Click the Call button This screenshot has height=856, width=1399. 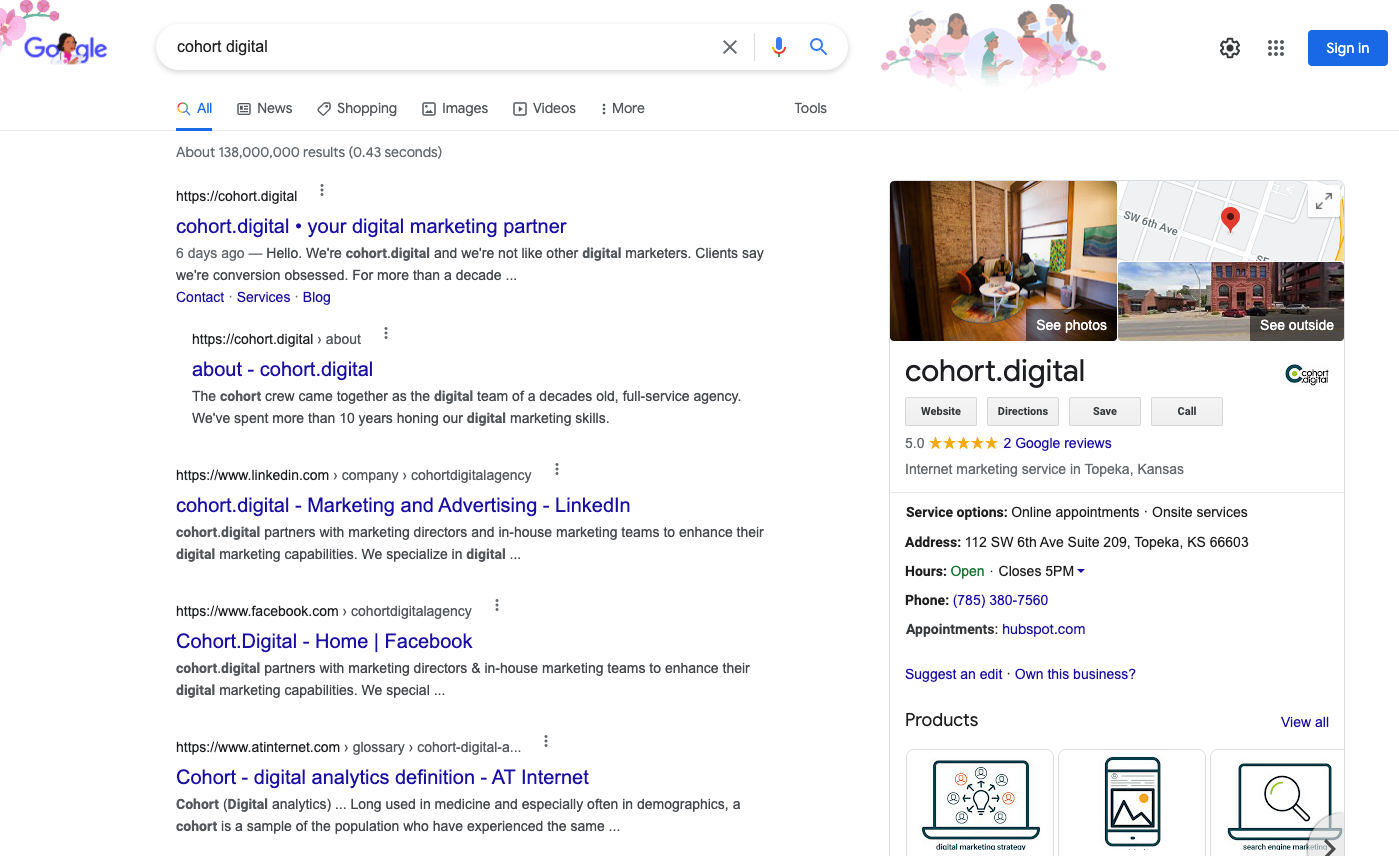coord(1187,411)
